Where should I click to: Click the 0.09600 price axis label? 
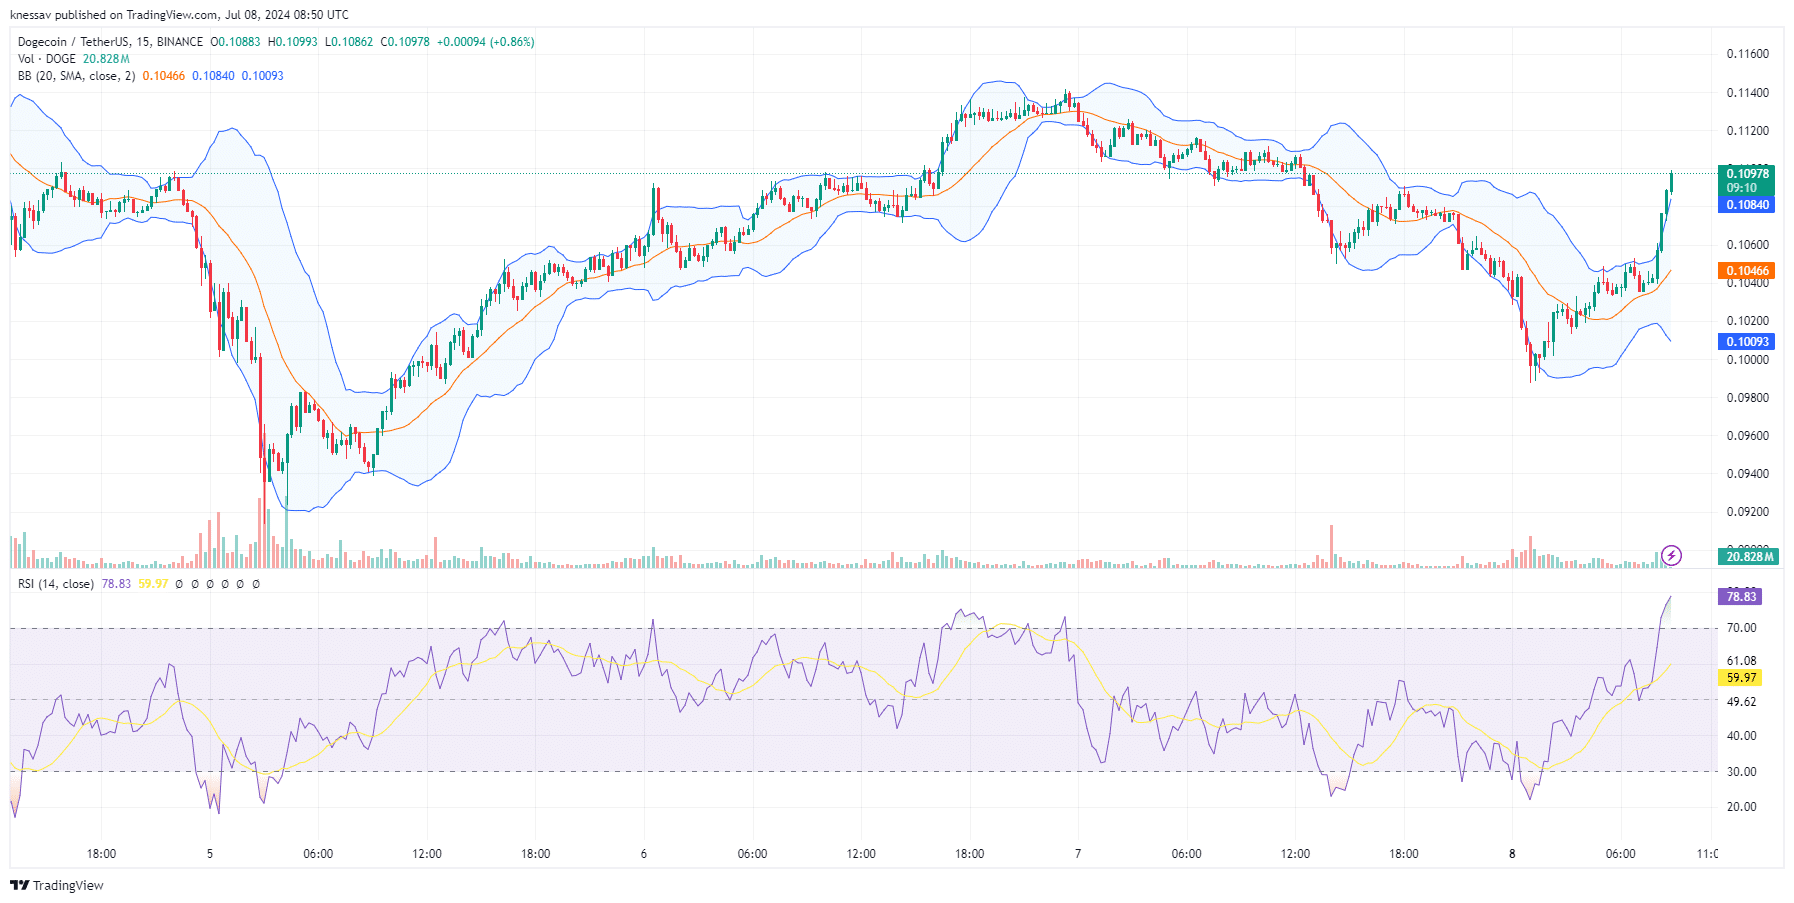click(x=1748, y=436)
